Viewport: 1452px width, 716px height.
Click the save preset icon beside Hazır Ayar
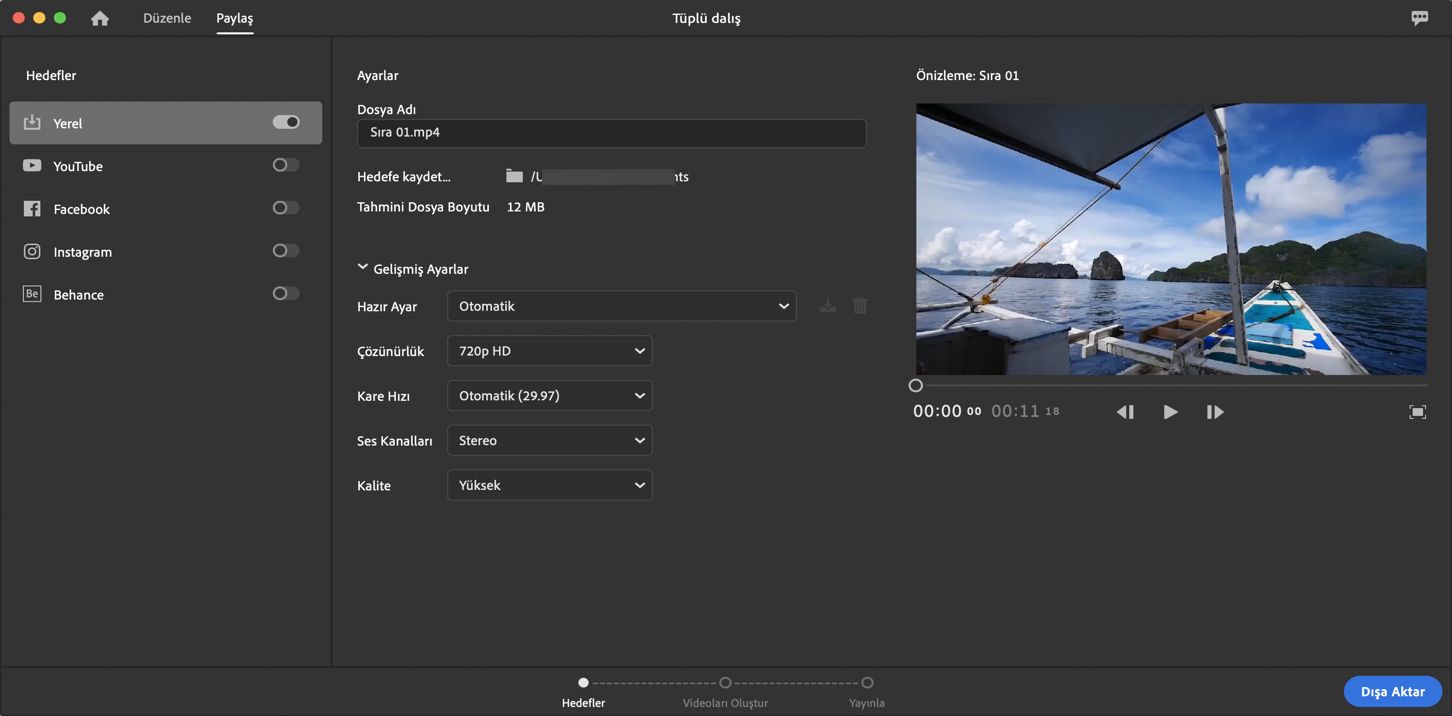(x=827, y=306)
